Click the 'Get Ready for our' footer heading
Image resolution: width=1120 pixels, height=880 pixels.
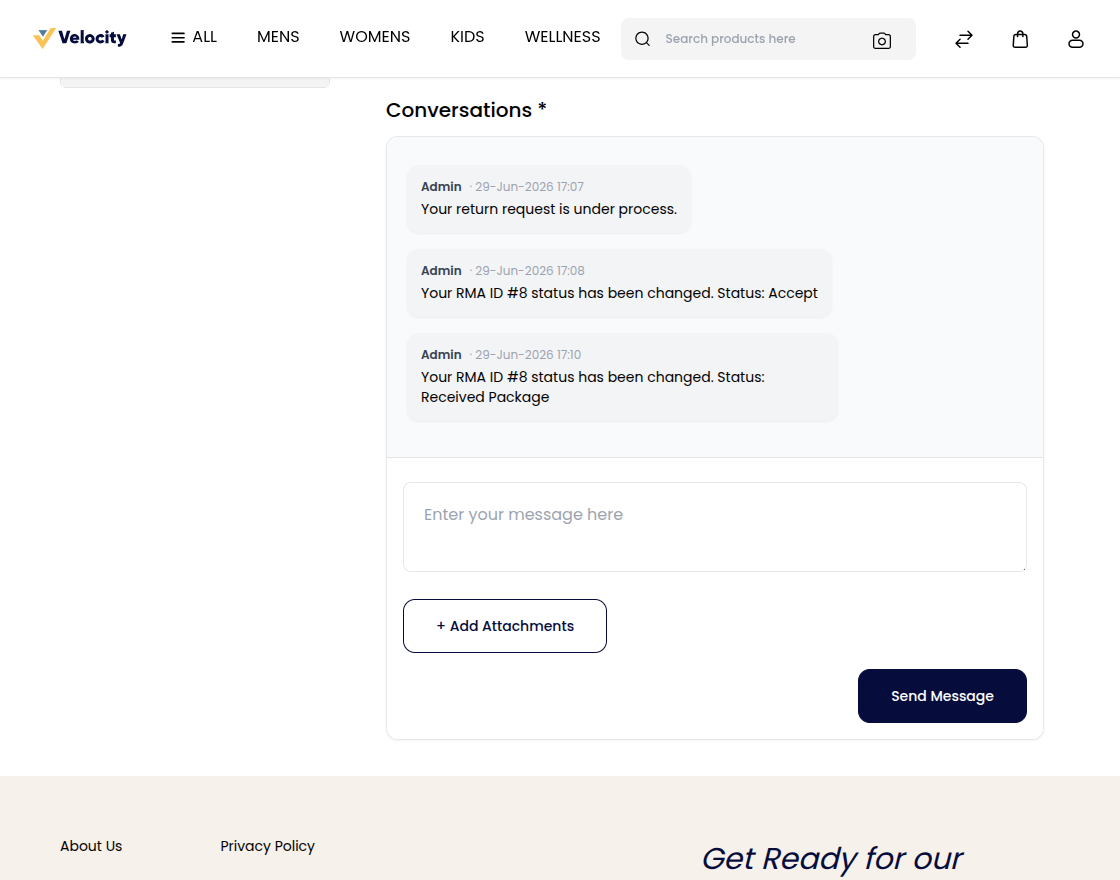[x=832, y=859]
